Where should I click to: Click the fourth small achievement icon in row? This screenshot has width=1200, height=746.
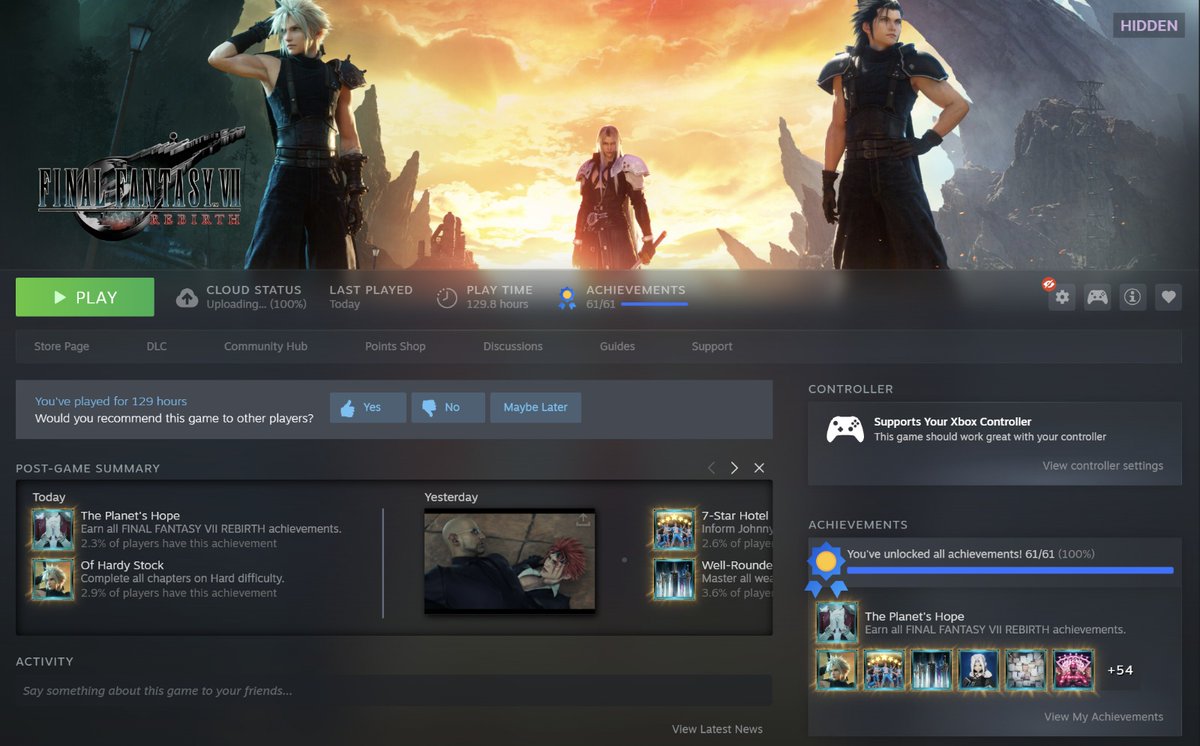pyautogui.click(x=978, y=670)
